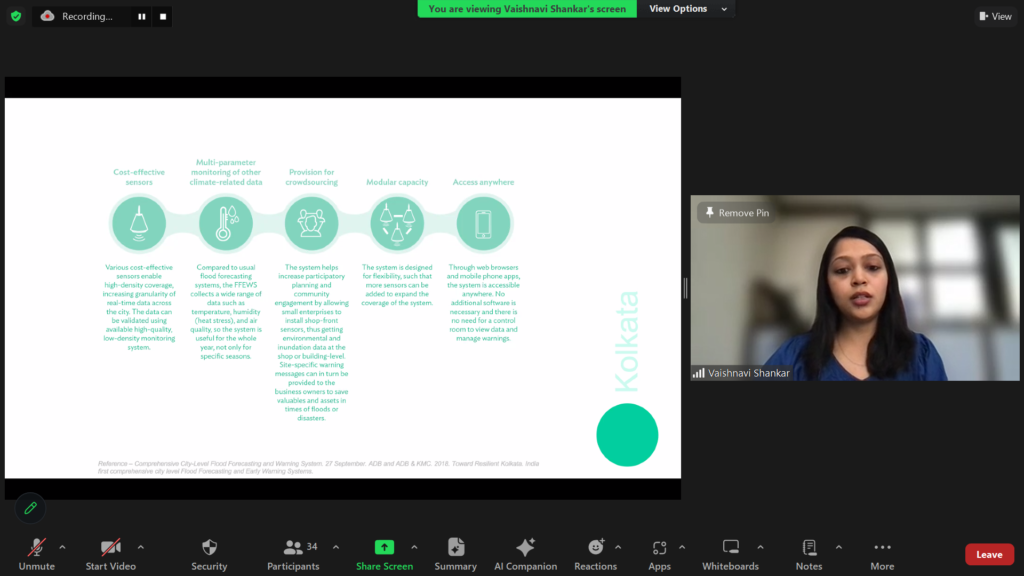
Task: Open the More menu
Action: (x=882, y=548)
